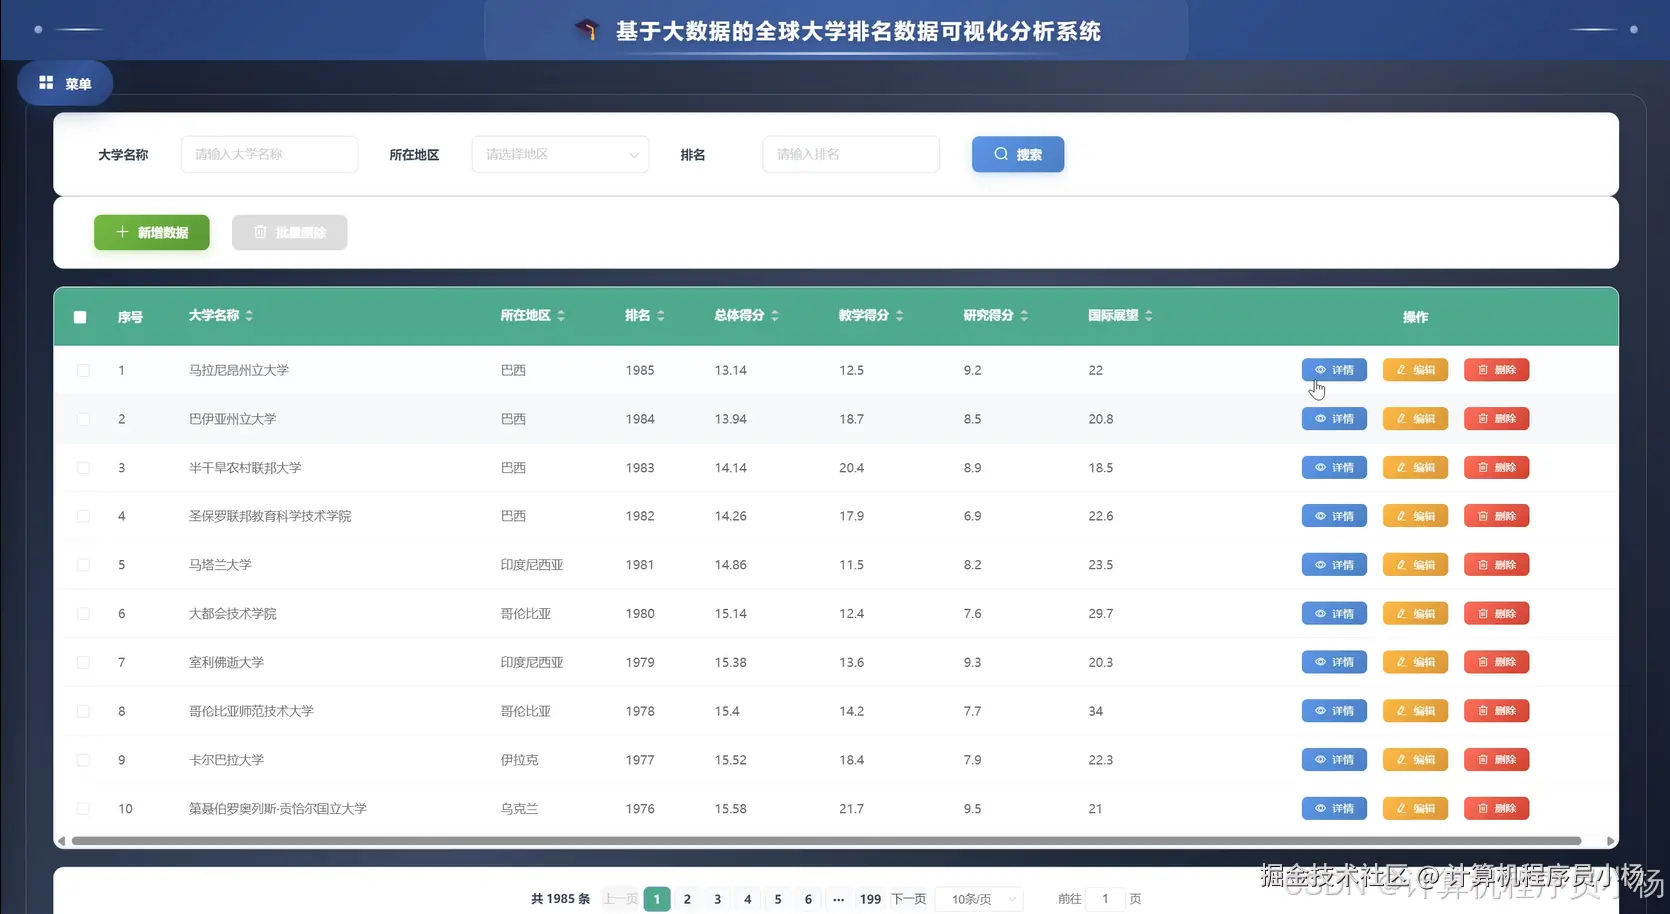Open the 菜单 menu

65,82
